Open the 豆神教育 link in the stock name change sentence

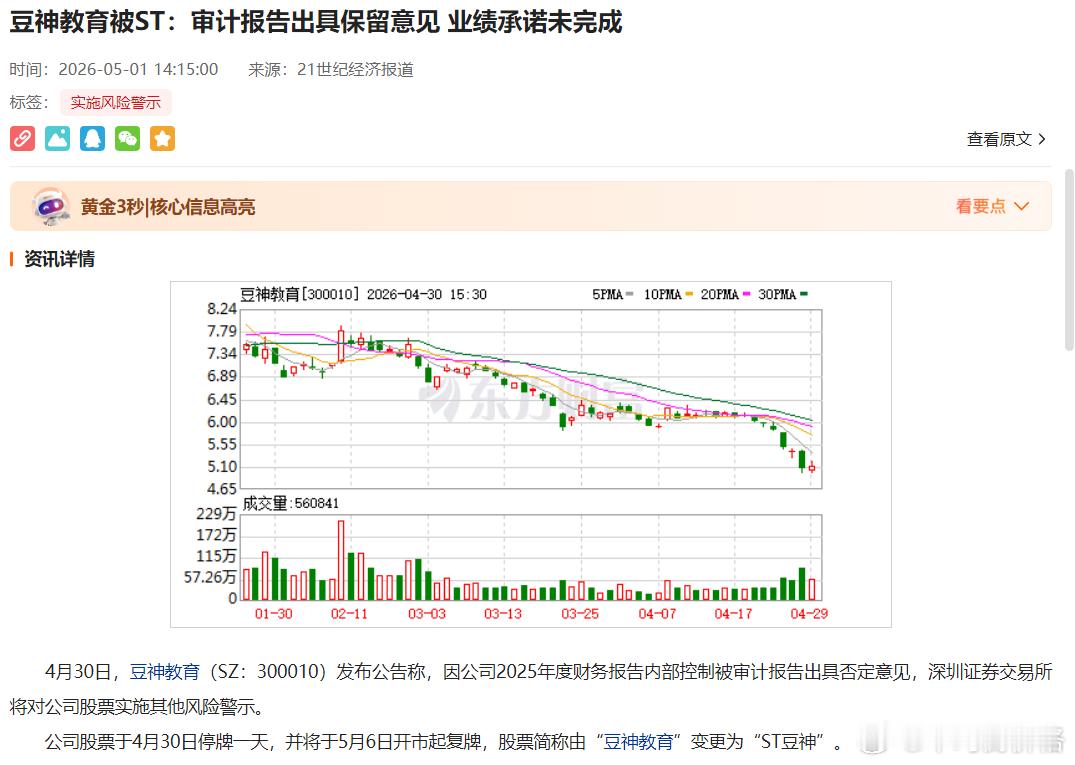click(x=638, y=742)
